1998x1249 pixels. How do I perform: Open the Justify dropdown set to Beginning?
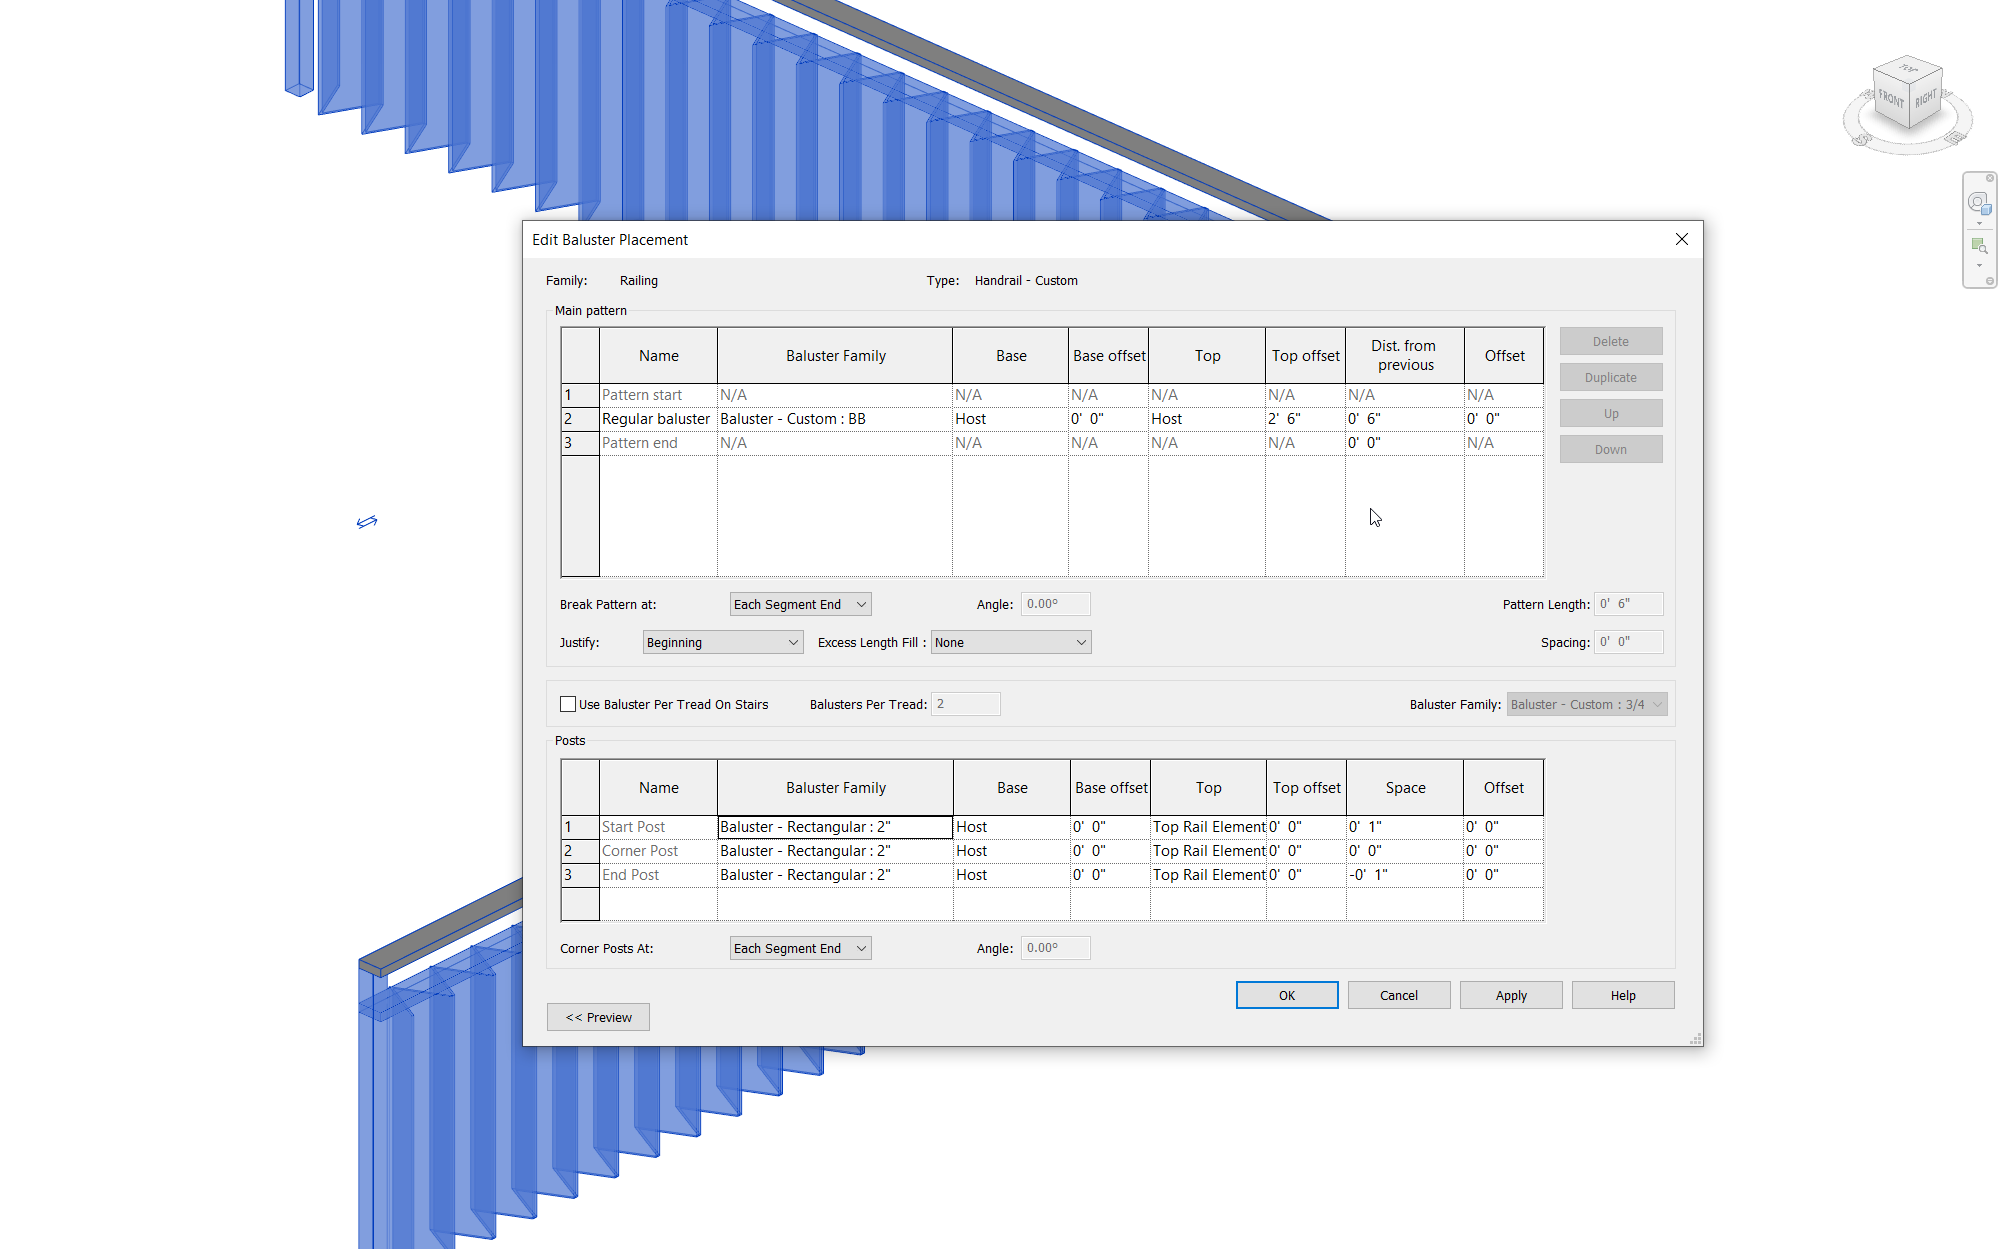click(x=722, y=642)
